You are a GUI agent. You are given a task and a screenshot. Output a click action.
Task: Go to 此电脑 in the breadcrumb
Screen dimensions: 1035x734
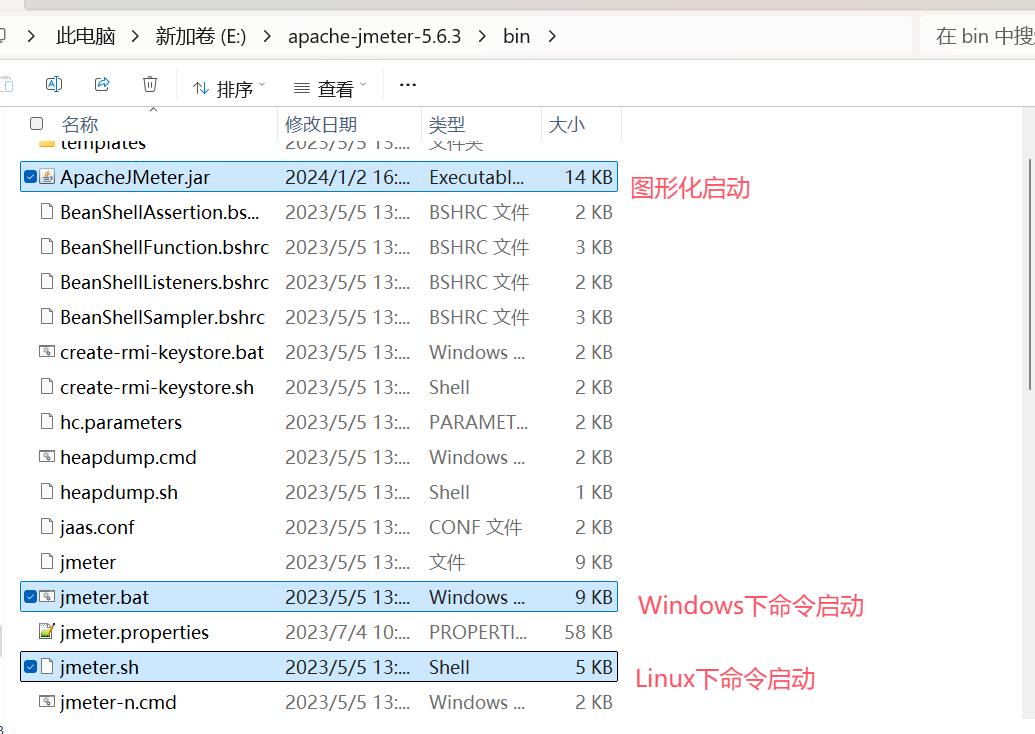tap(86, 36)
